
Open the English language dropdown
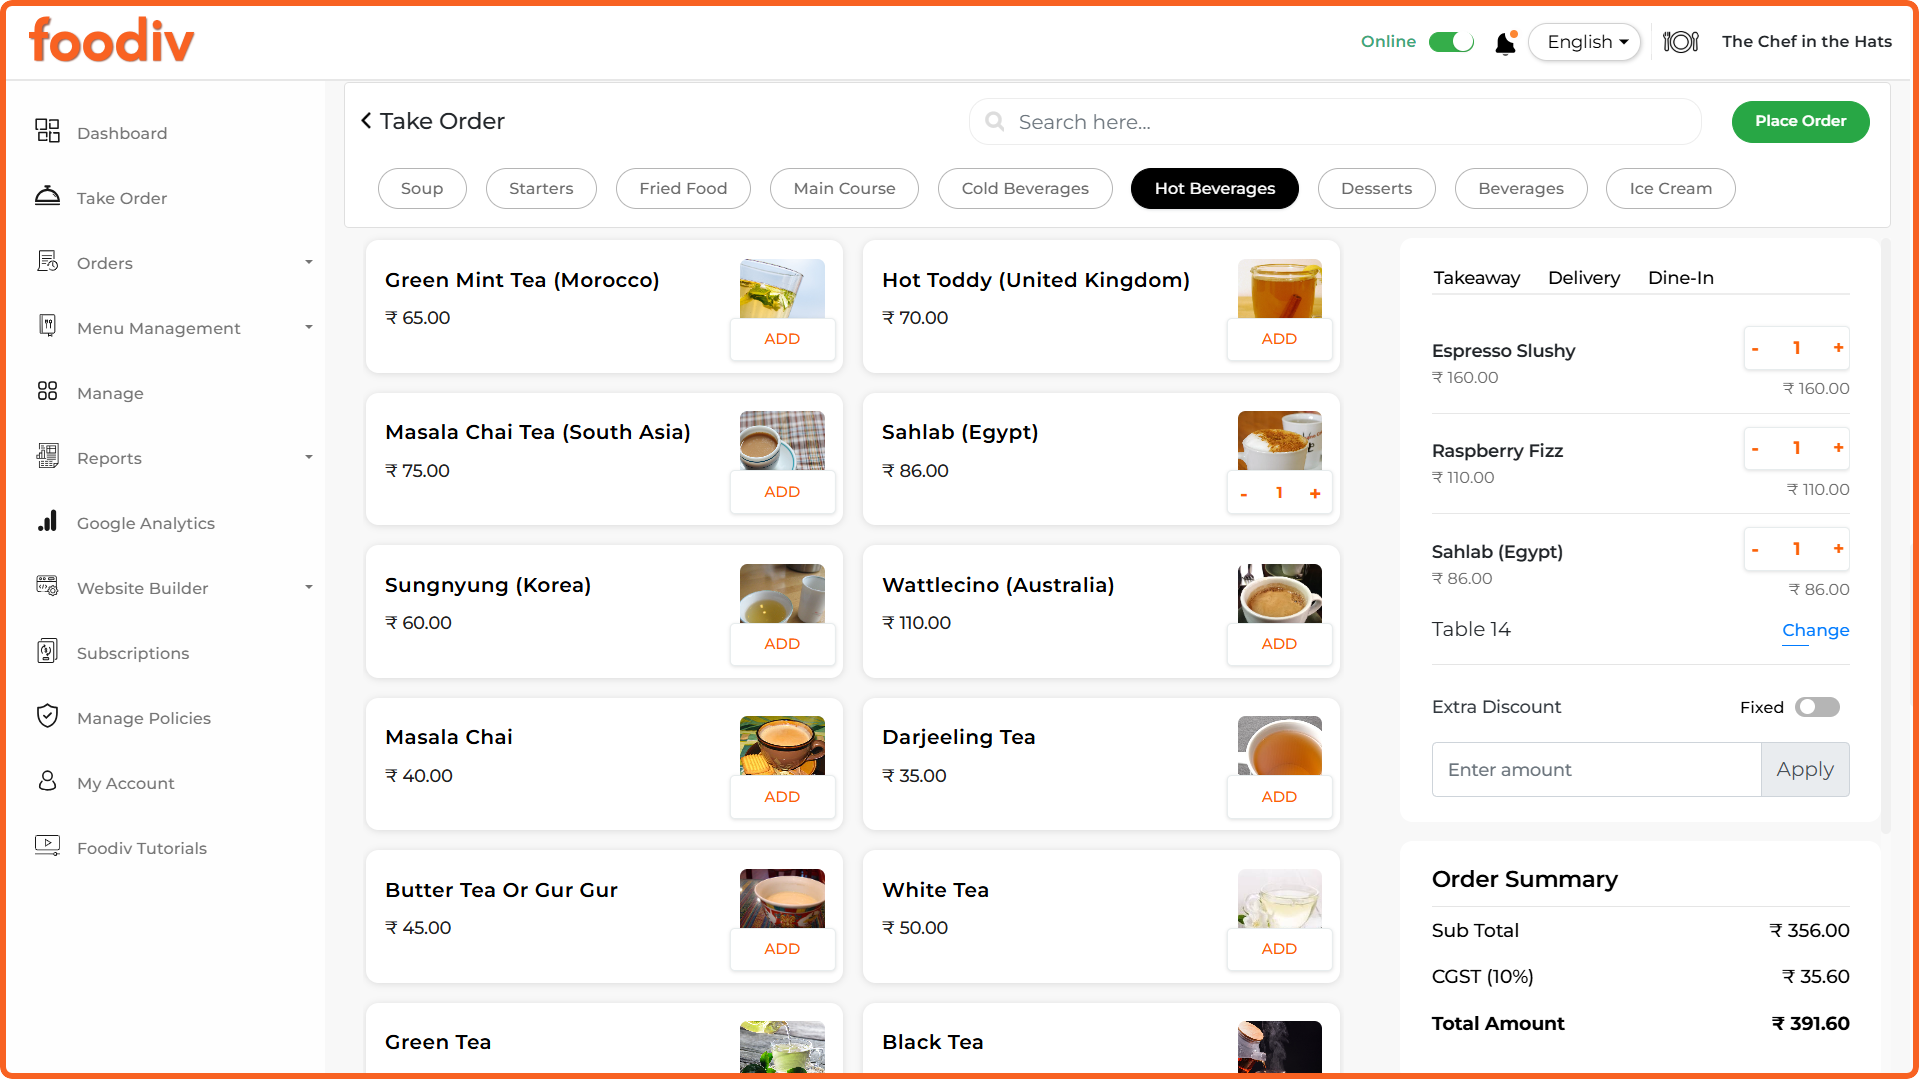click(x=1585, y=42)
